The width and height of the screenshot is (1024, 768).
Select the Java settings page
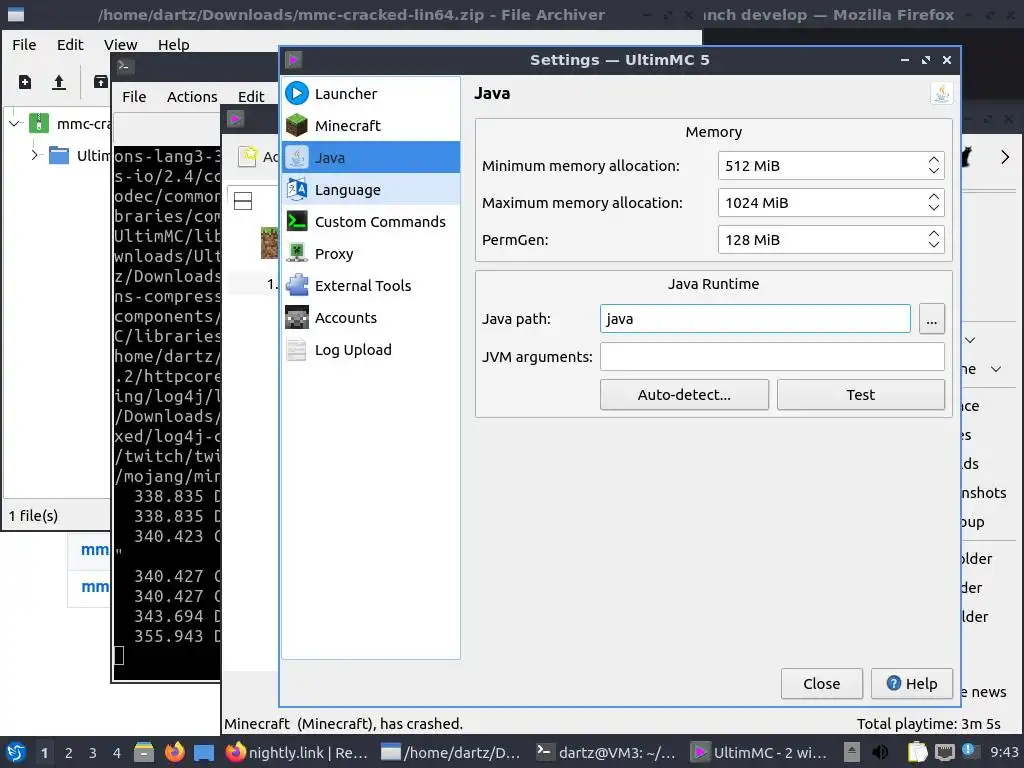point(370,157)
